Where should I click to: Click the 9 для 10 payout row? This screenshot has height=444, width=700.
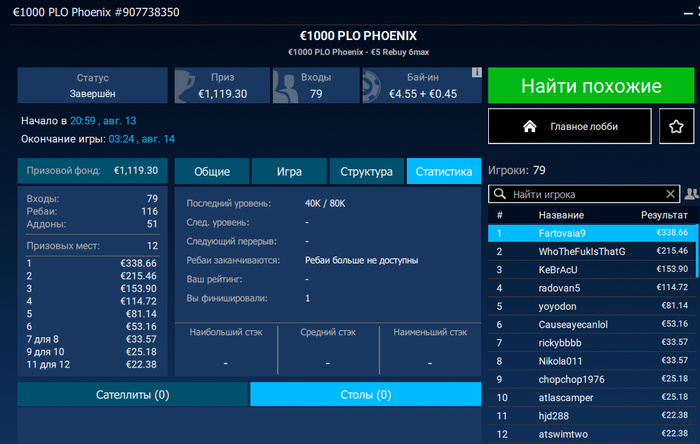(x=92, y=352)
